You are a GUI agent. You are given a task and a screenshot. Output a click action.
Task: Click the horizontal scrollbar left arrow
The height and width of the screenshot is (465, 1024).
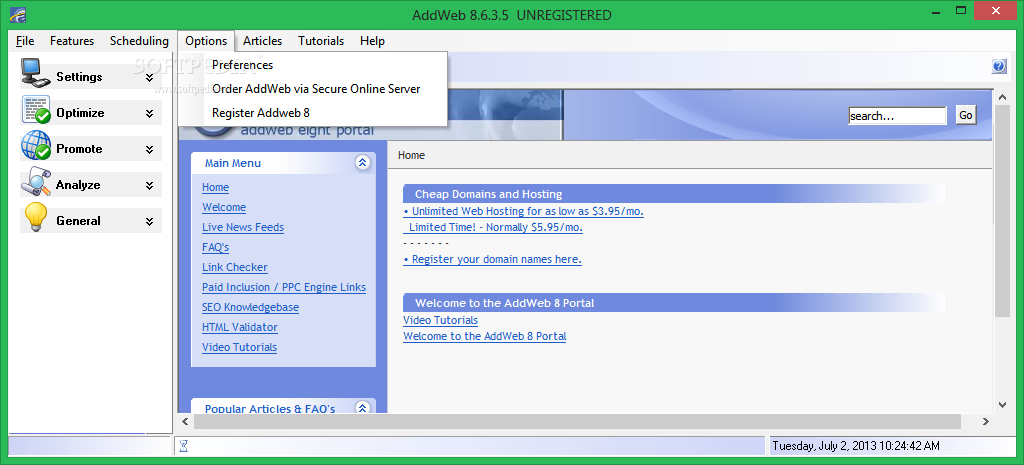[x=185, y=422]
